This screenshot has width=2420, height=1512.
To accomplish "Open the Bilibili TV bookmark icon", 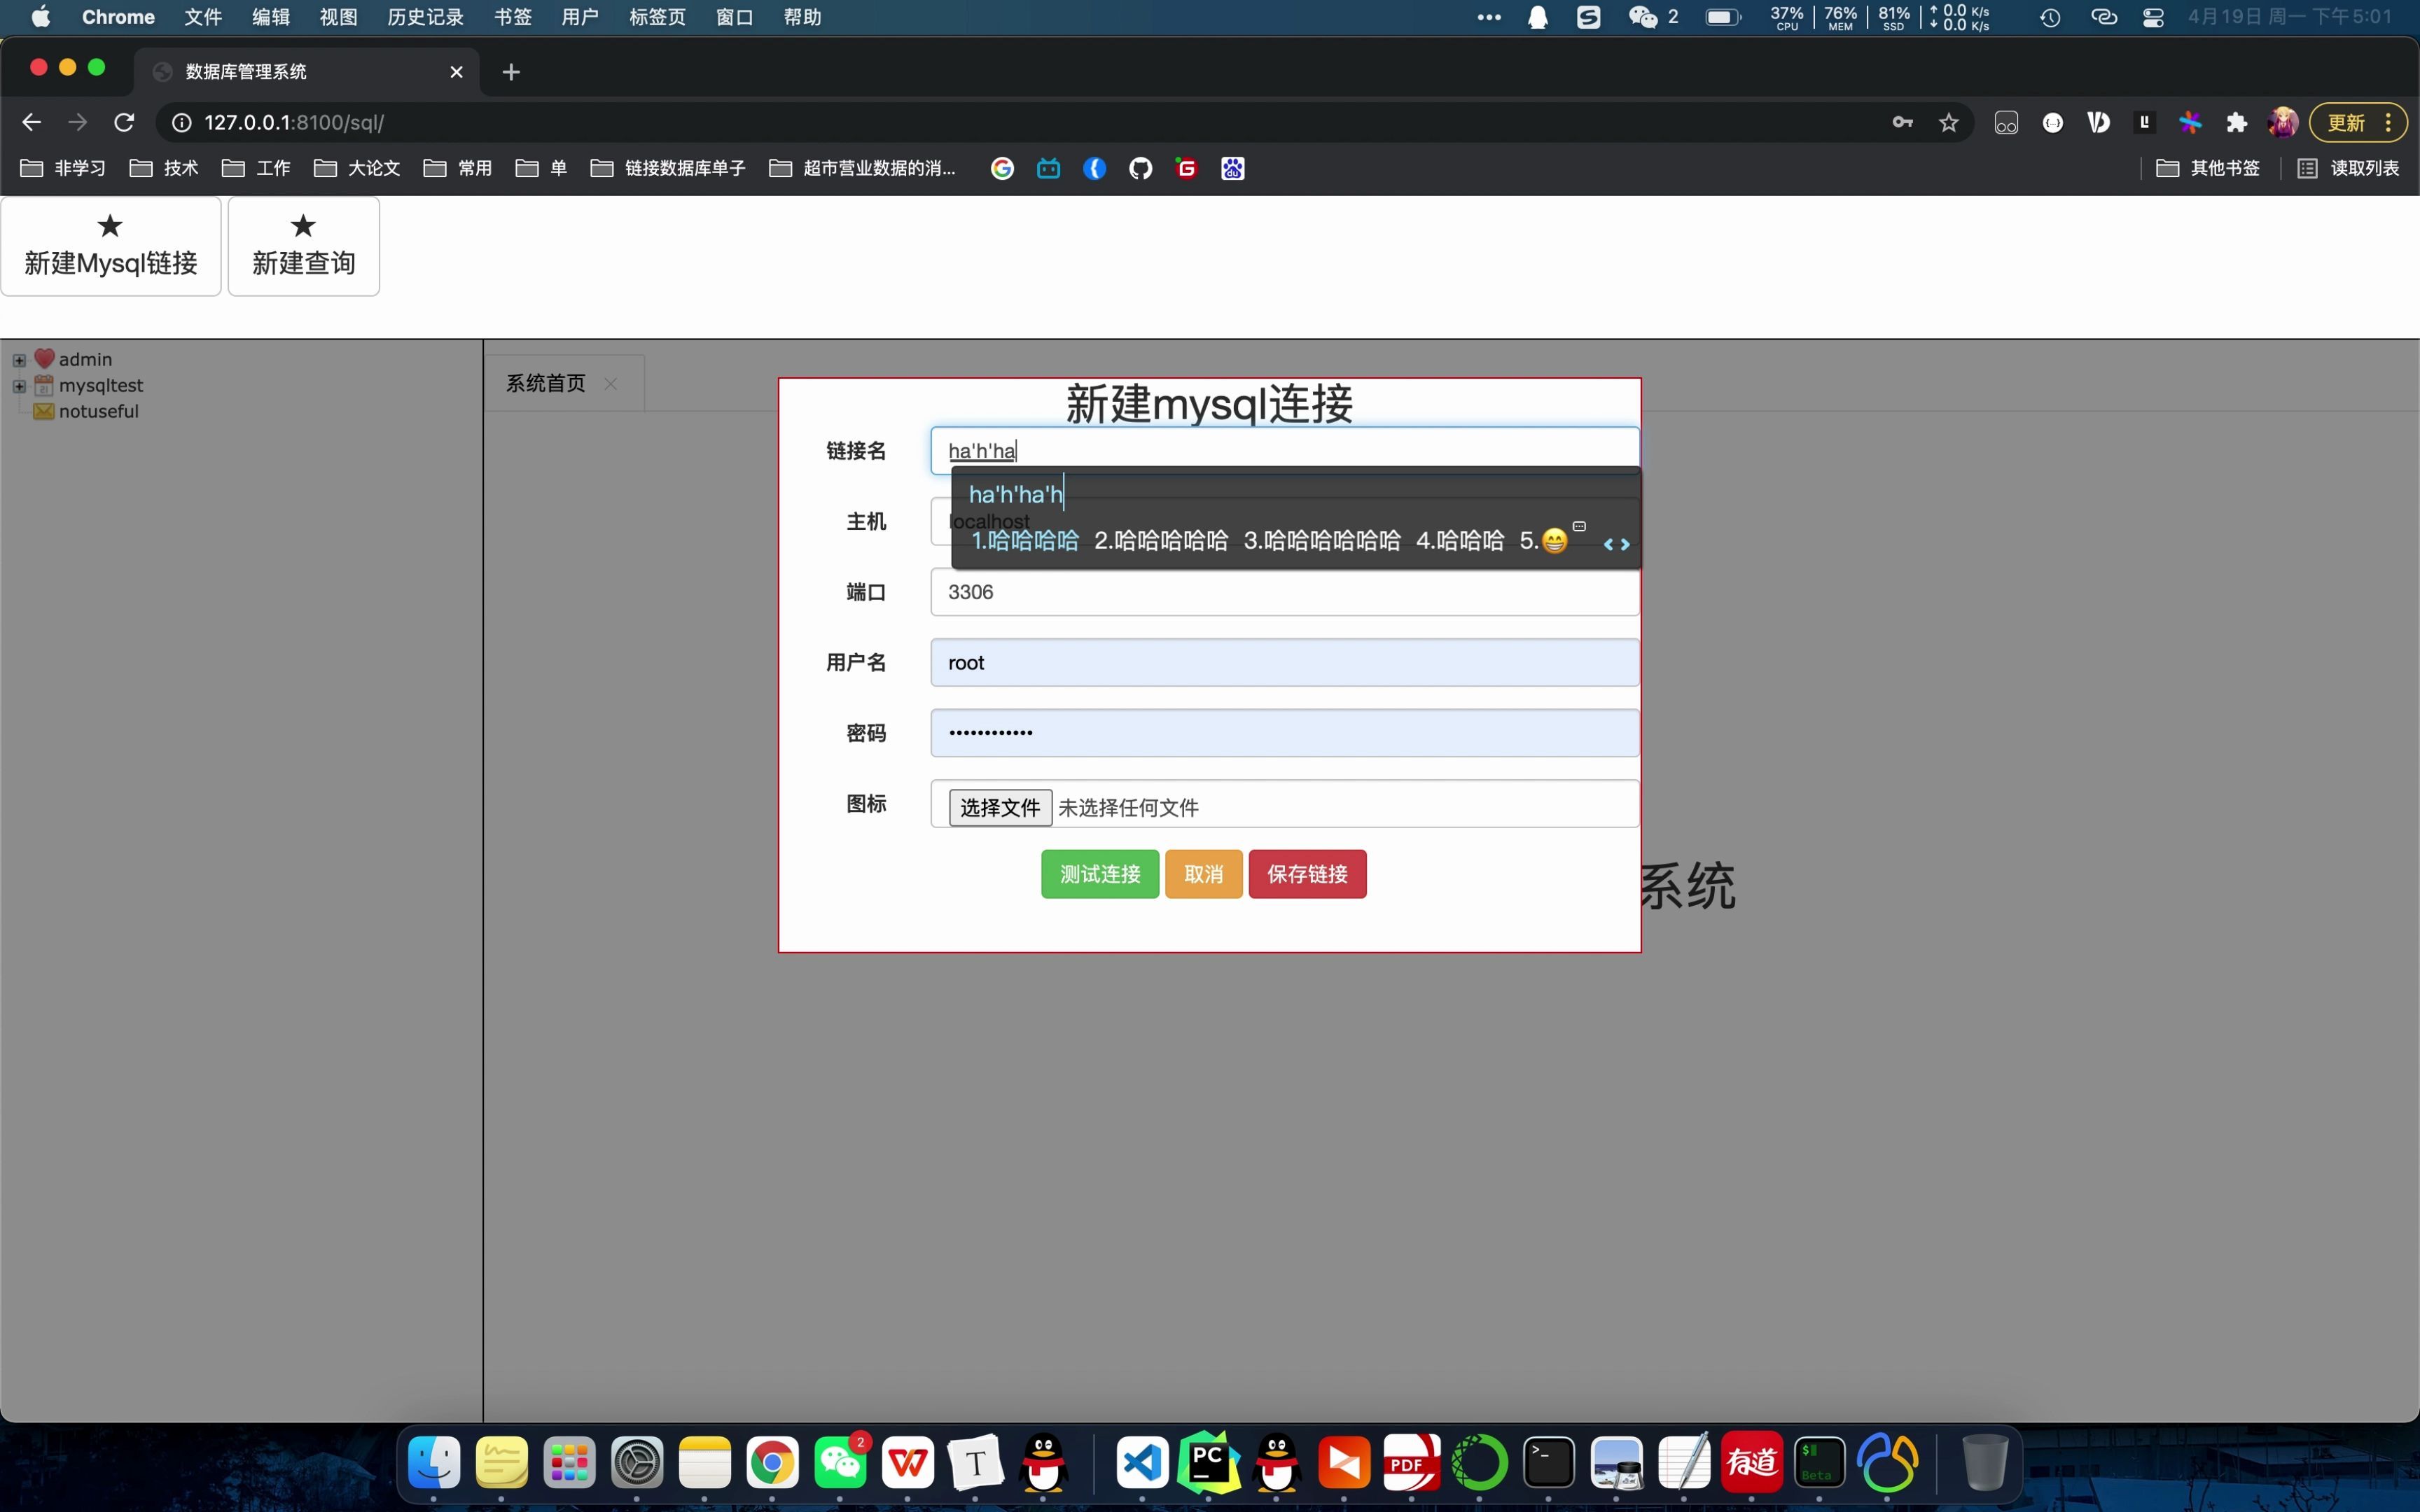I will 1048,168.
